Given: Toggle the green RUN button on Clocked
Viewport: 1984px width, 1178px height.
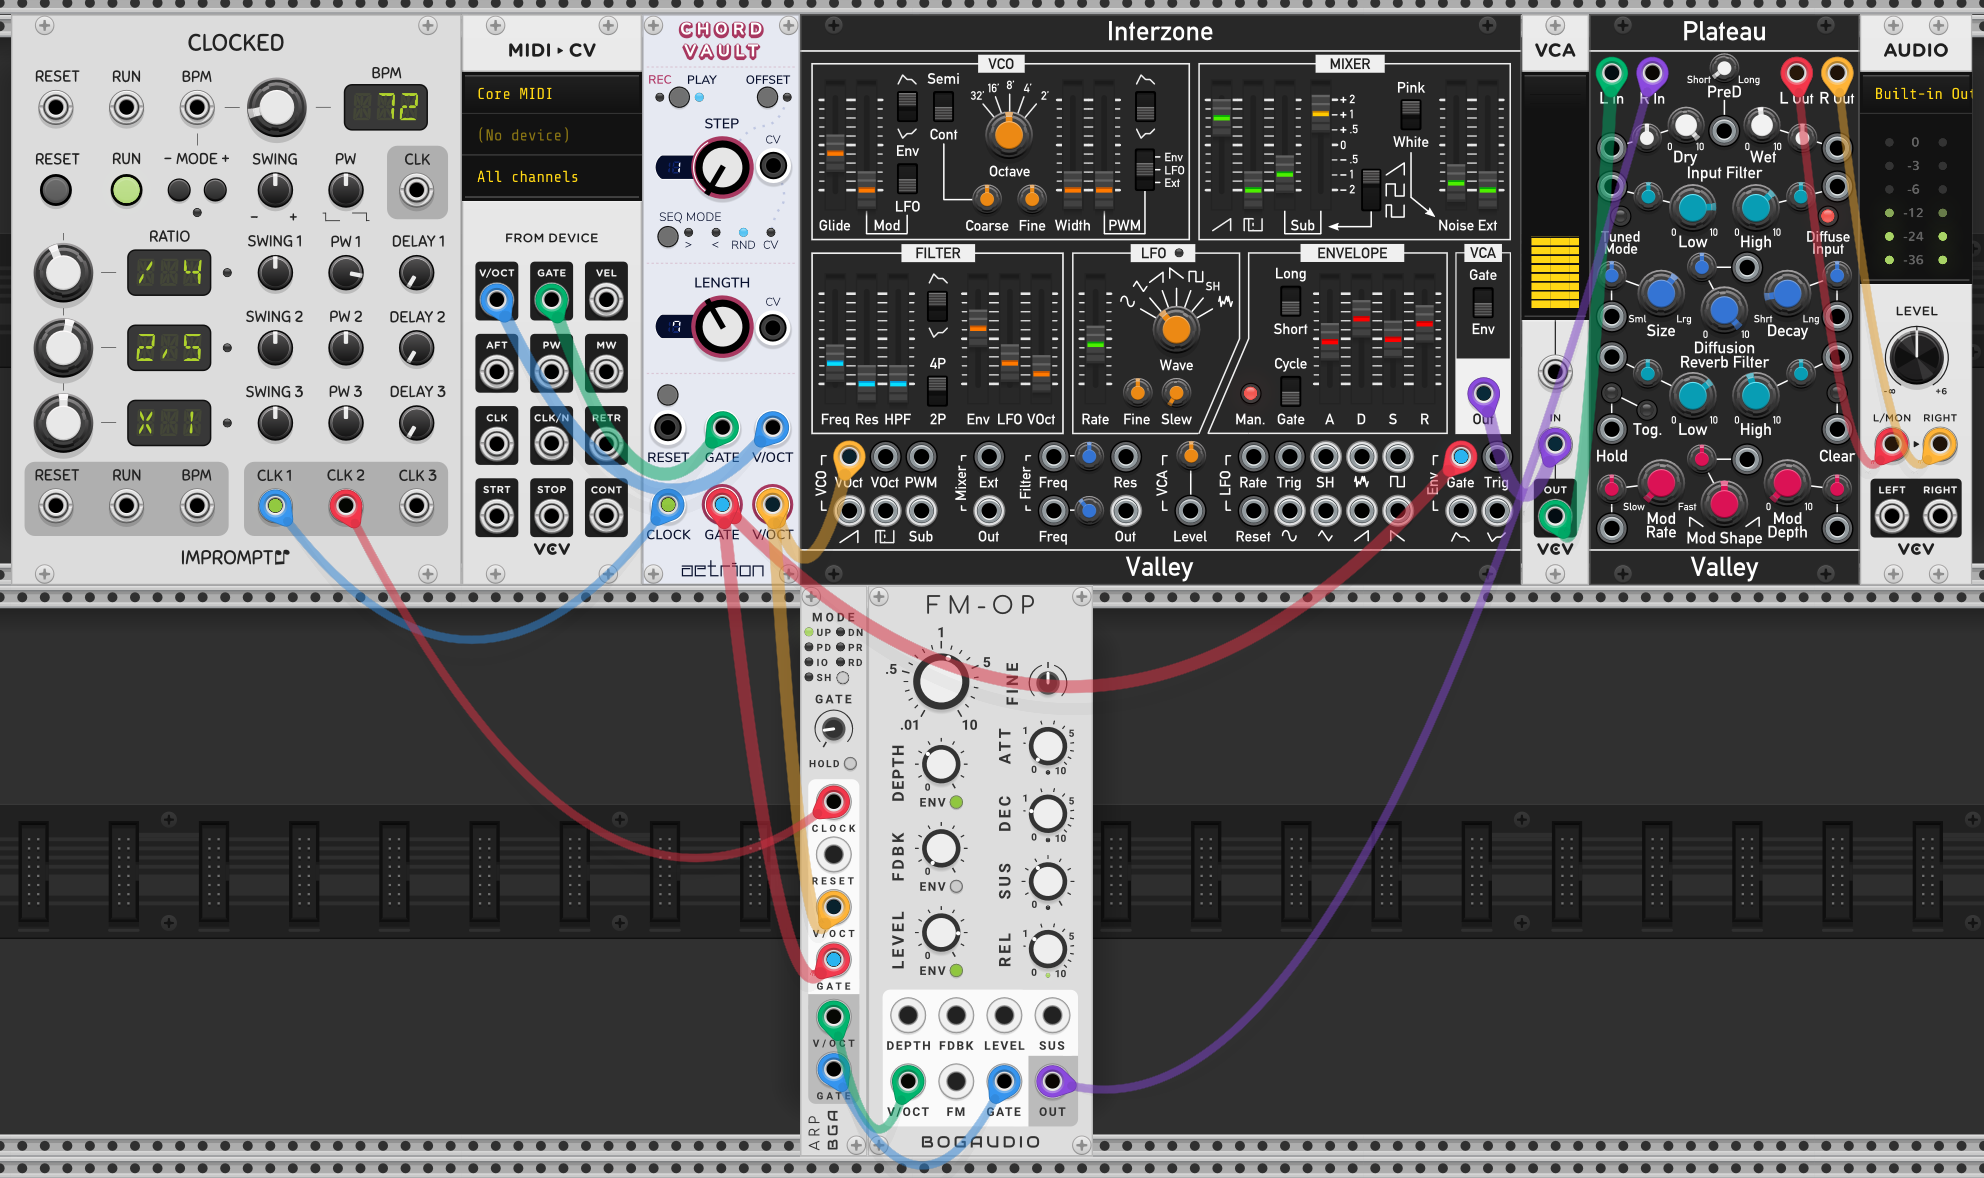Looking at the screenshot, I should point(126,189).
